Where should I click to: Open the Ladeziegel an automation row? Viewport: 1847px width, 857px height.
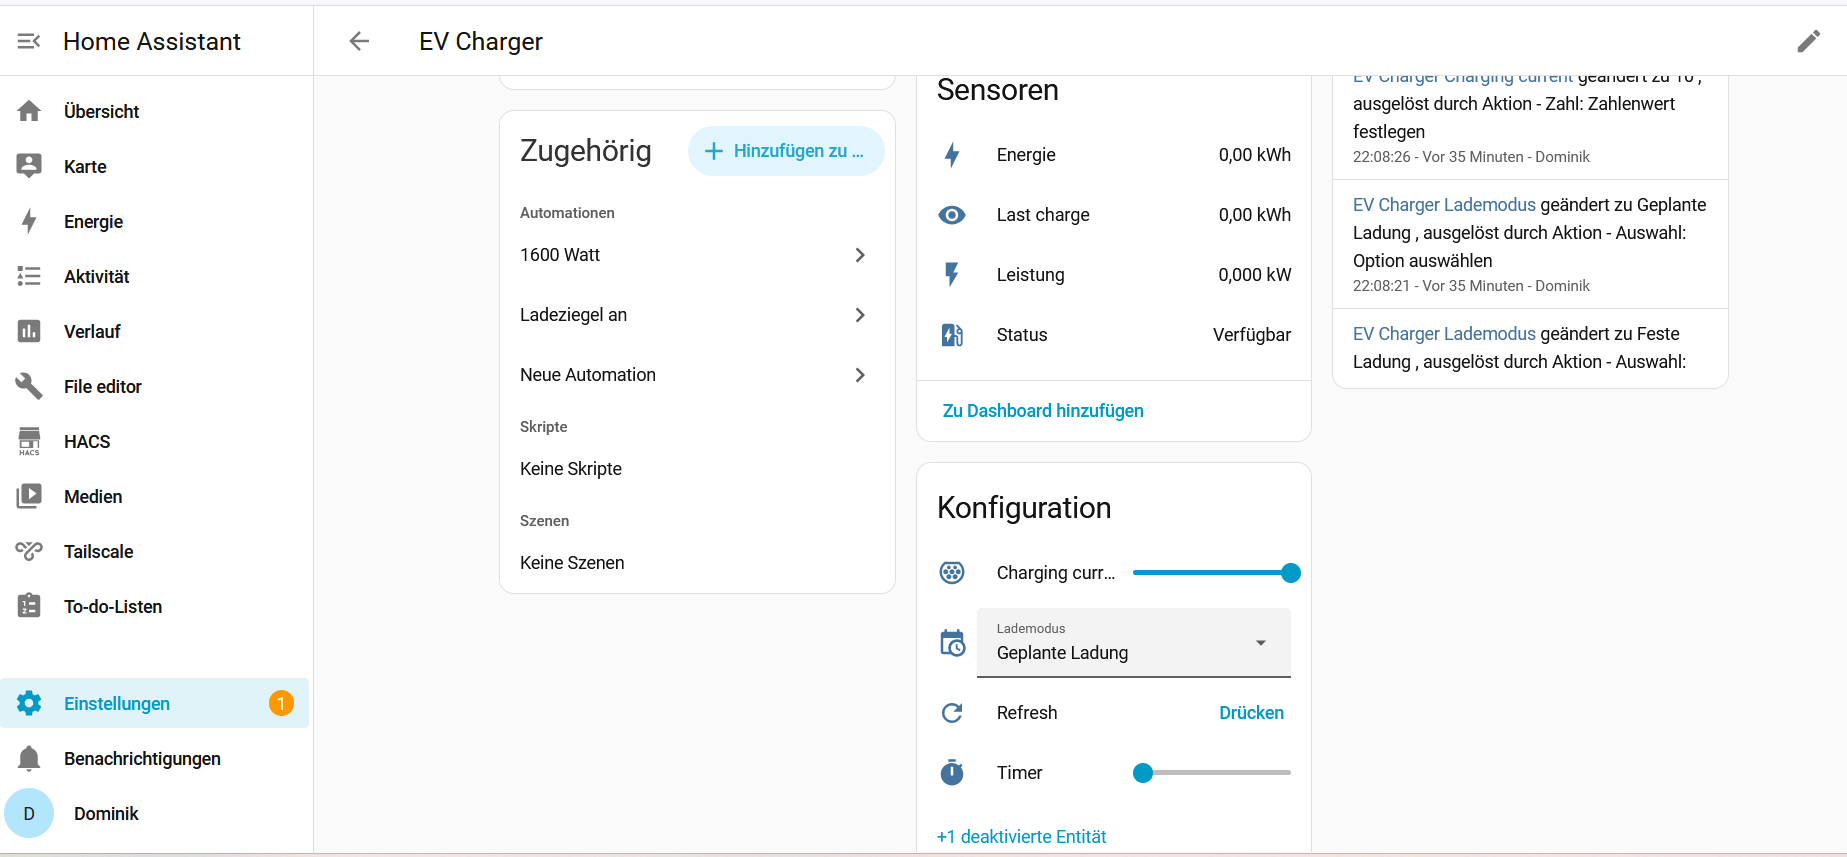coord(697,315)
